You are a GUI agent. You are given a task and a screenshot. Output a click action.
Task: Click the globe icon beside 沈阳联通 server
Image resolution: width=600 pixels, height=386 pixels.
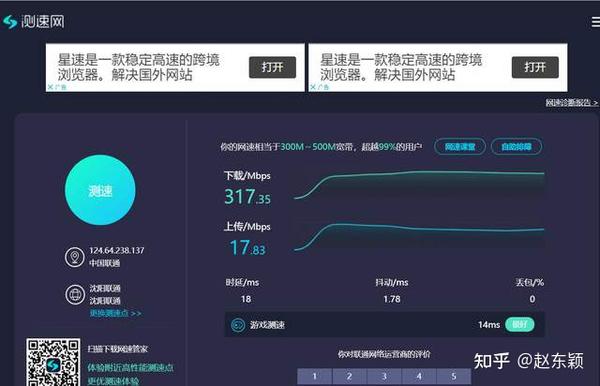[75, 294]
